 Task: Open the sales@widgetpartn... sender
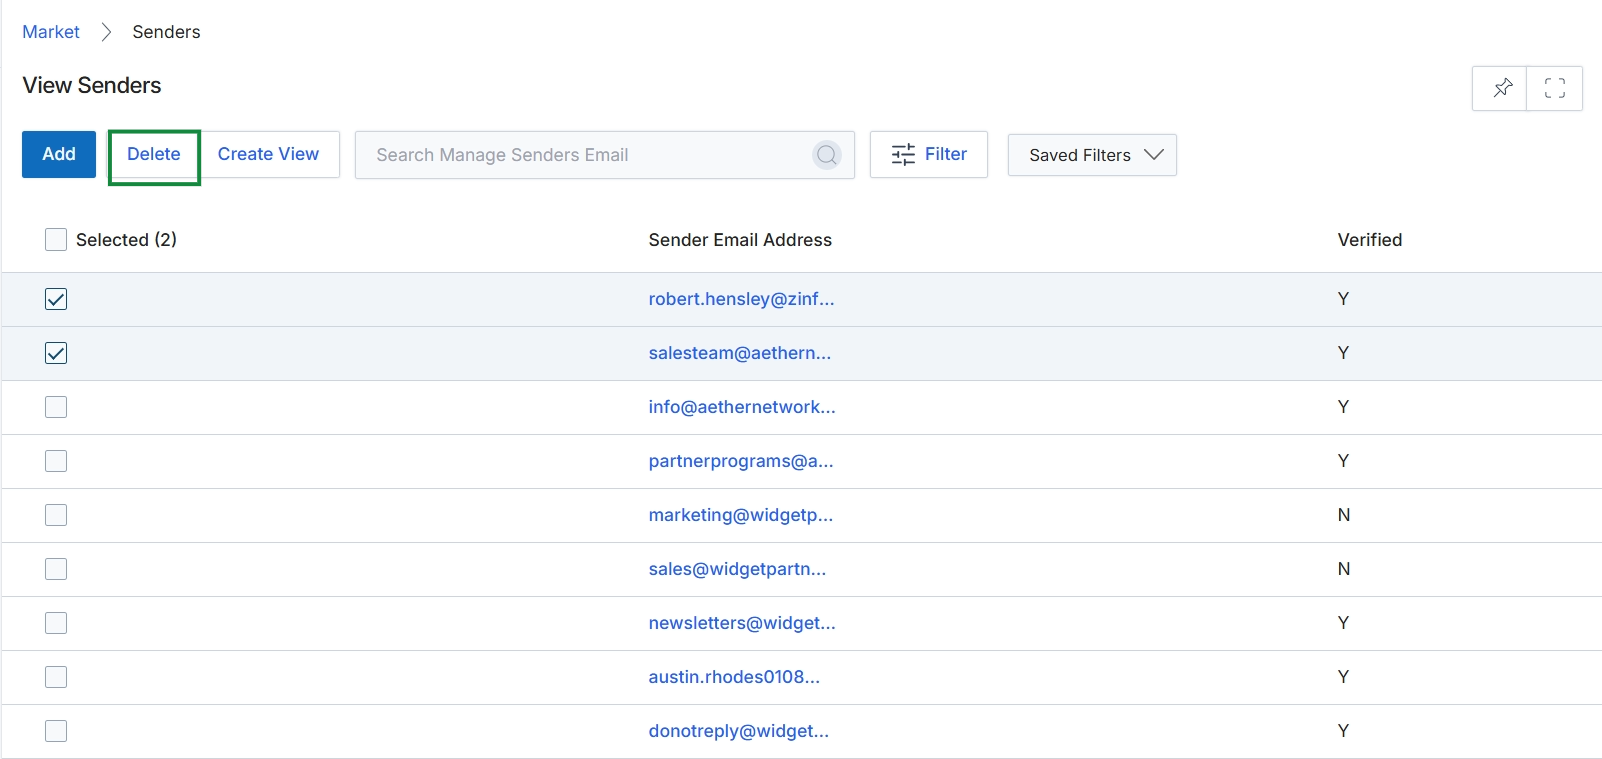coord(737,569)
